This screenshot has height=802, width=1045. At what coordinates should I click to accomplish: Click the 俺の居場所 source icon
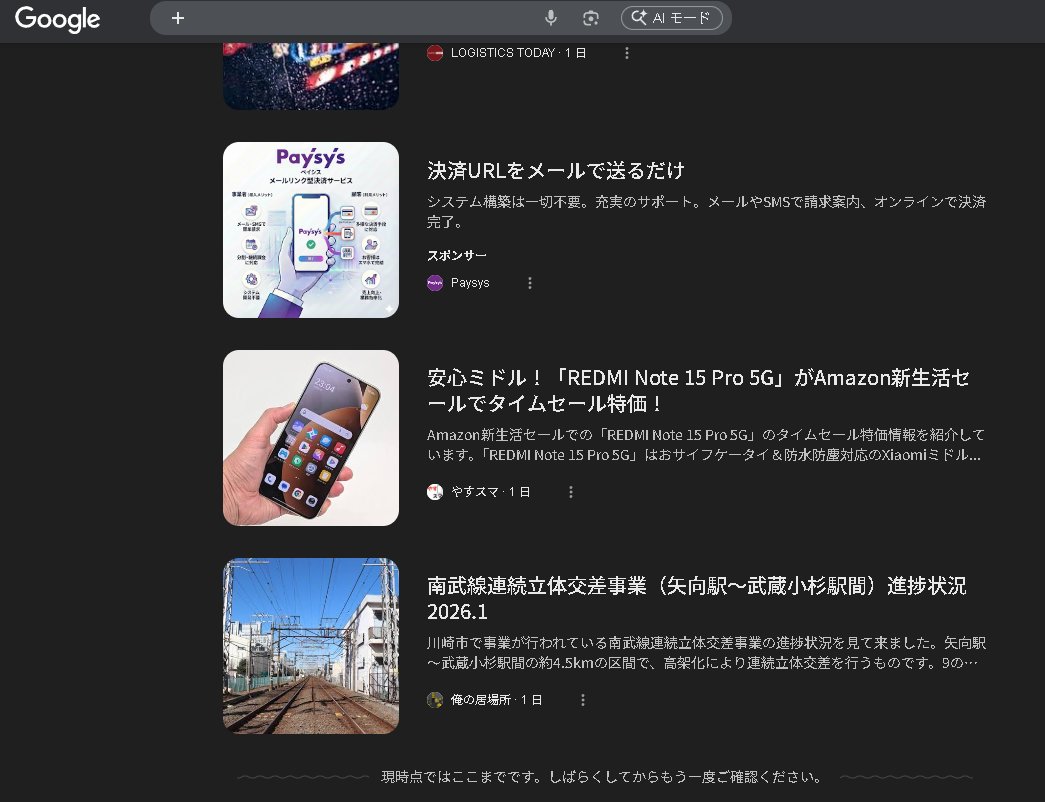coord(435,700)
